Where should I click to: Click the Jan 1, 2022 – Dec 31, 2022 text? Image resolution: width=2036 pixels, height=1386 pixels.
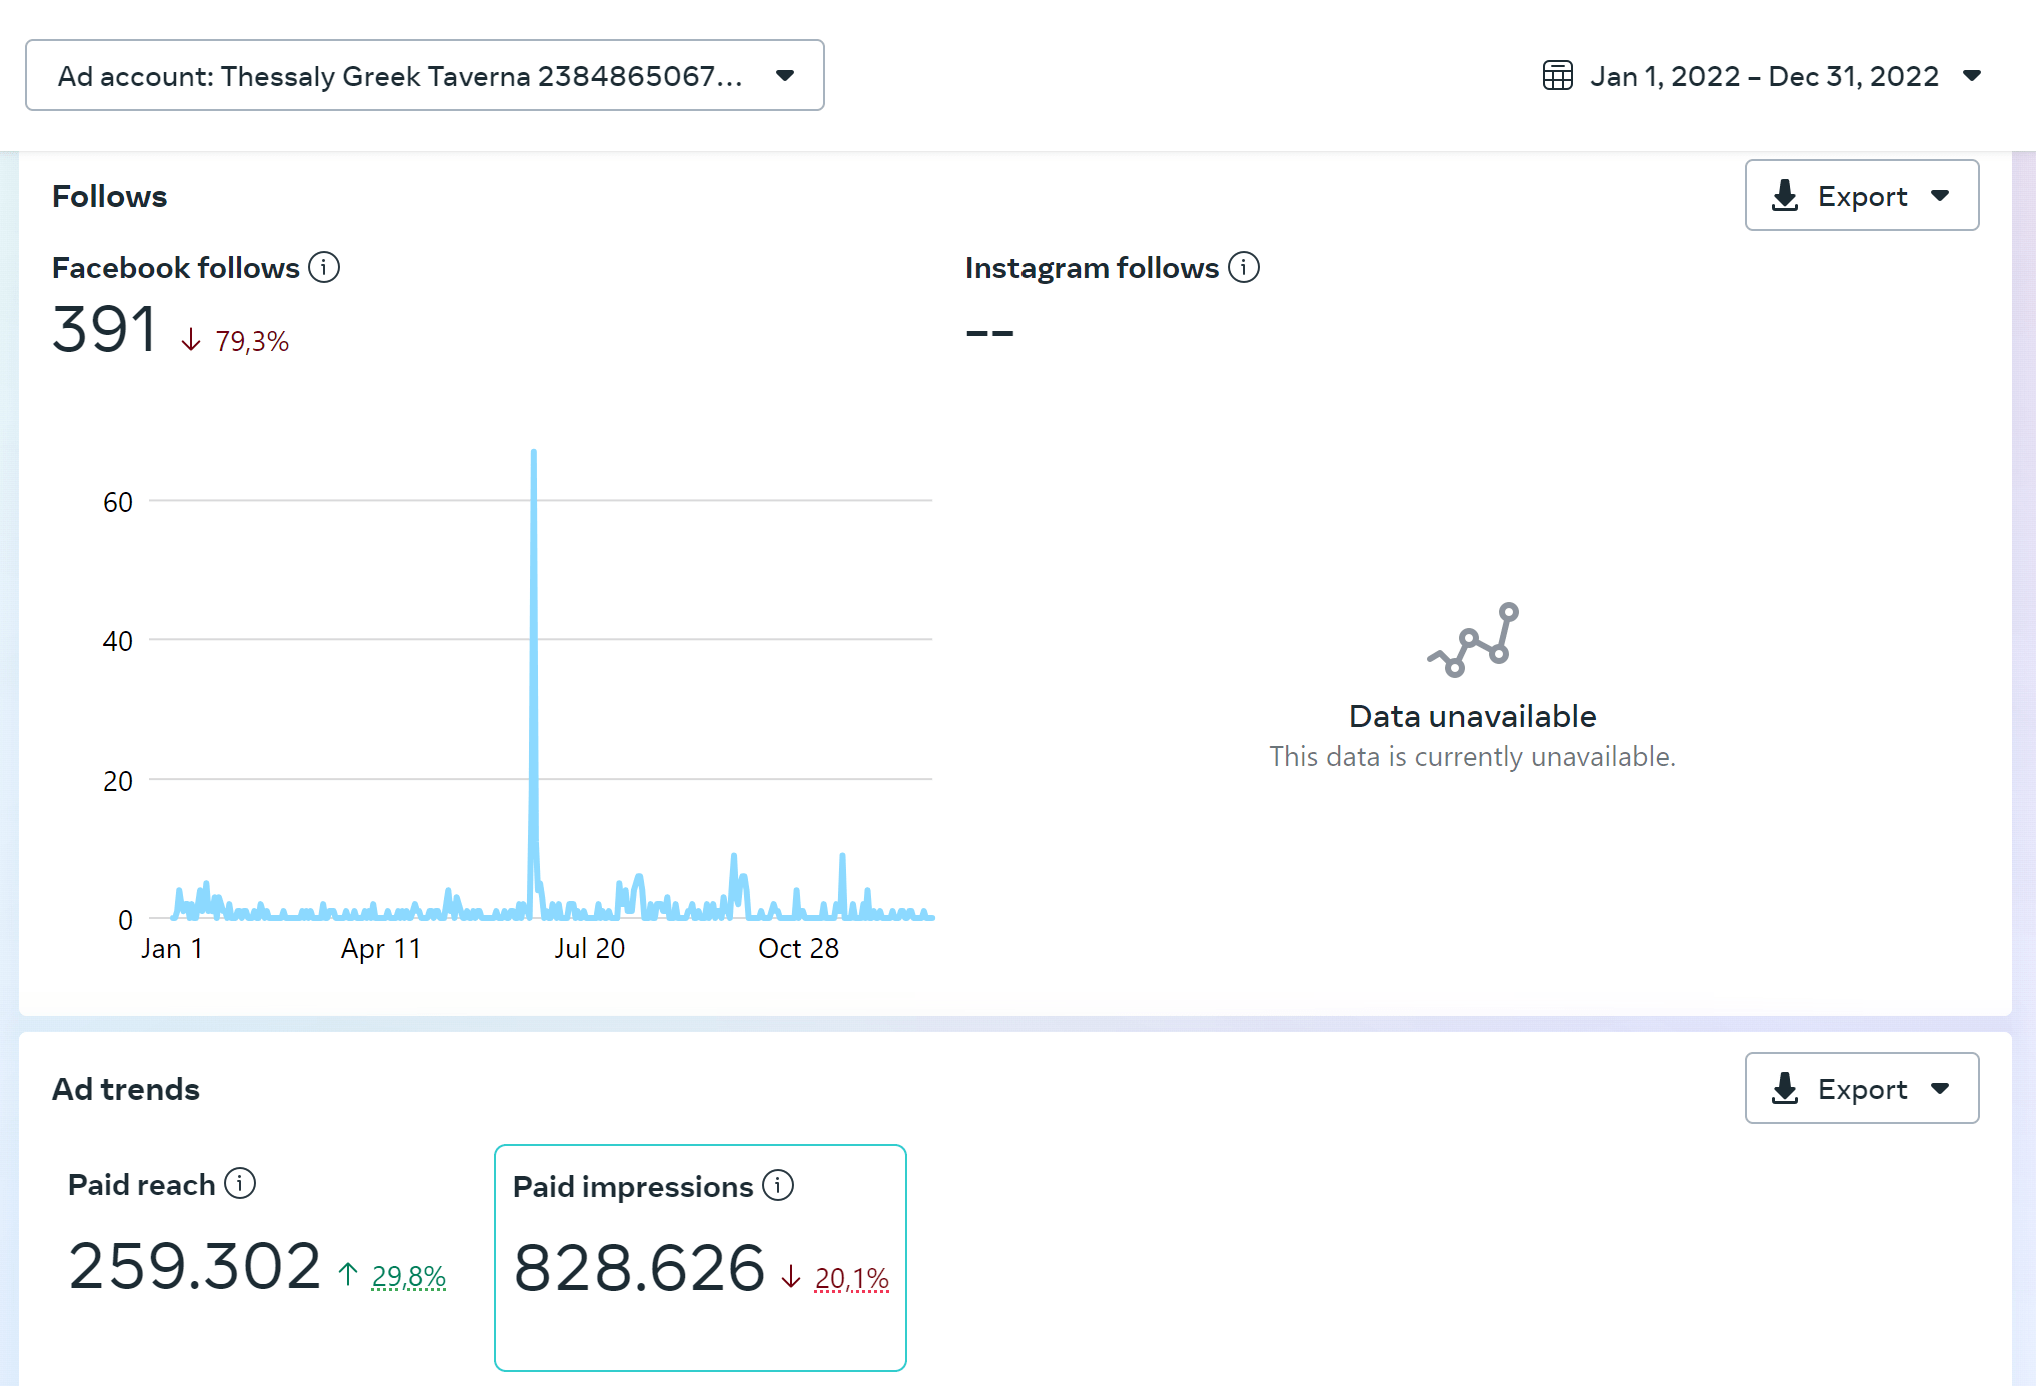1764,76
